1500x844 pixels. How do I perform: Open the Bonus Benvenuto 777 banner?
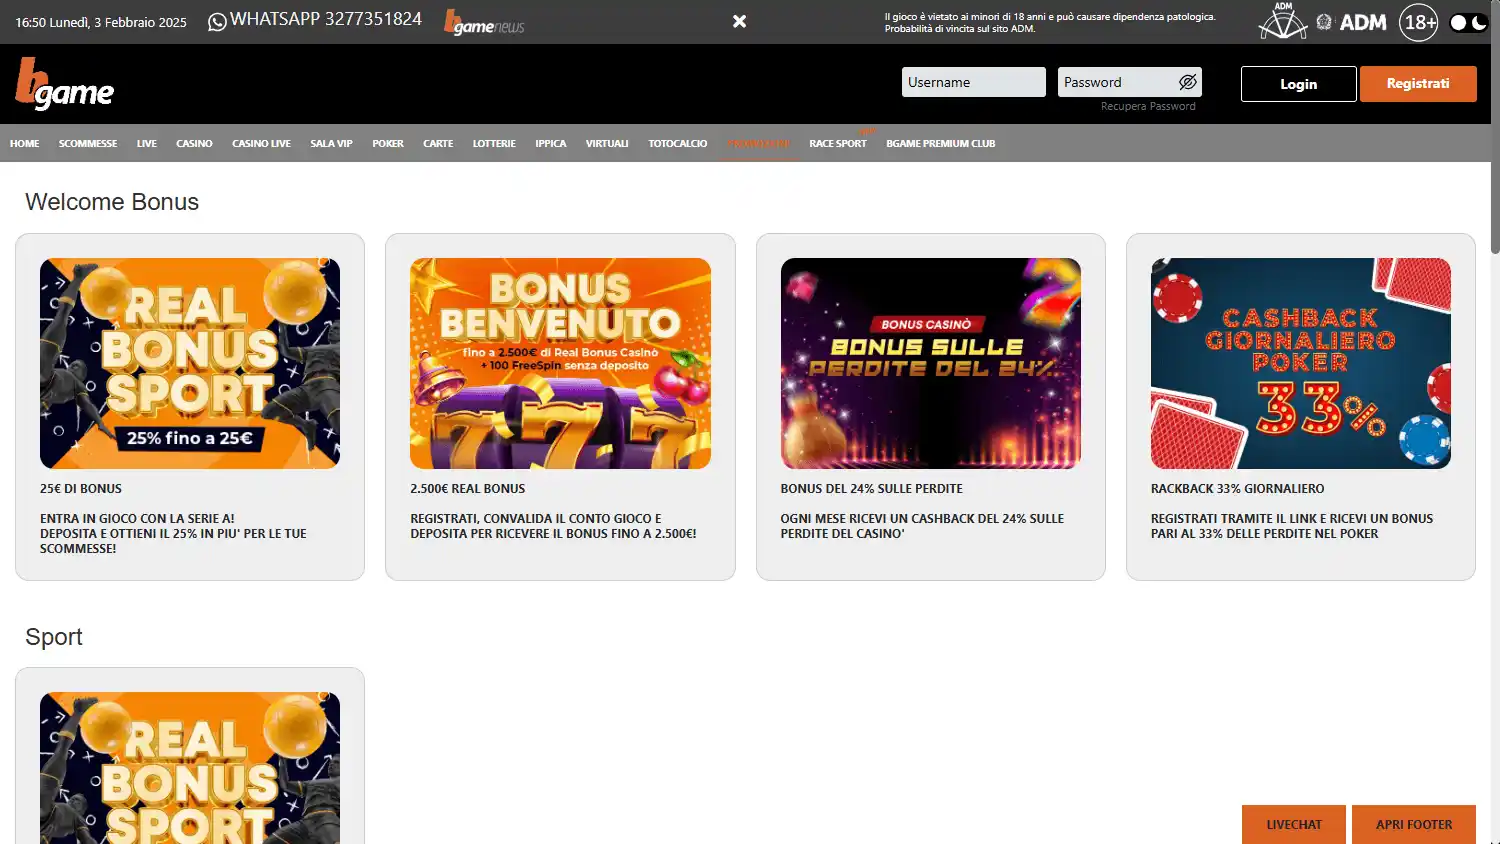coord(560,363)
